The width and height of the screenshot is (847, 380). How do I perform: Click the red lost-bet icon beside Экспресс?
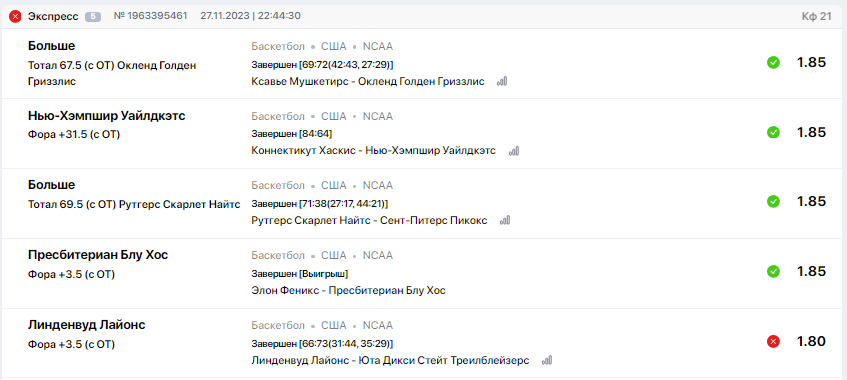[16, 17]
